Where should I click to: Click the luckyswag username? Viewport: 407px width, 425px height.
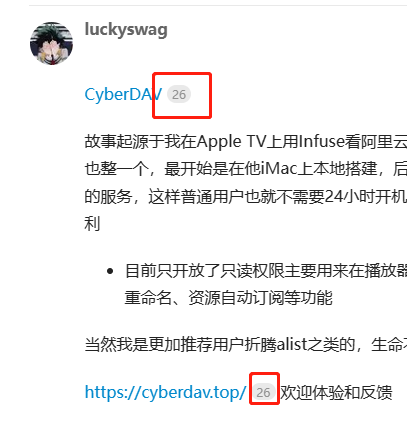coord(126,30)
